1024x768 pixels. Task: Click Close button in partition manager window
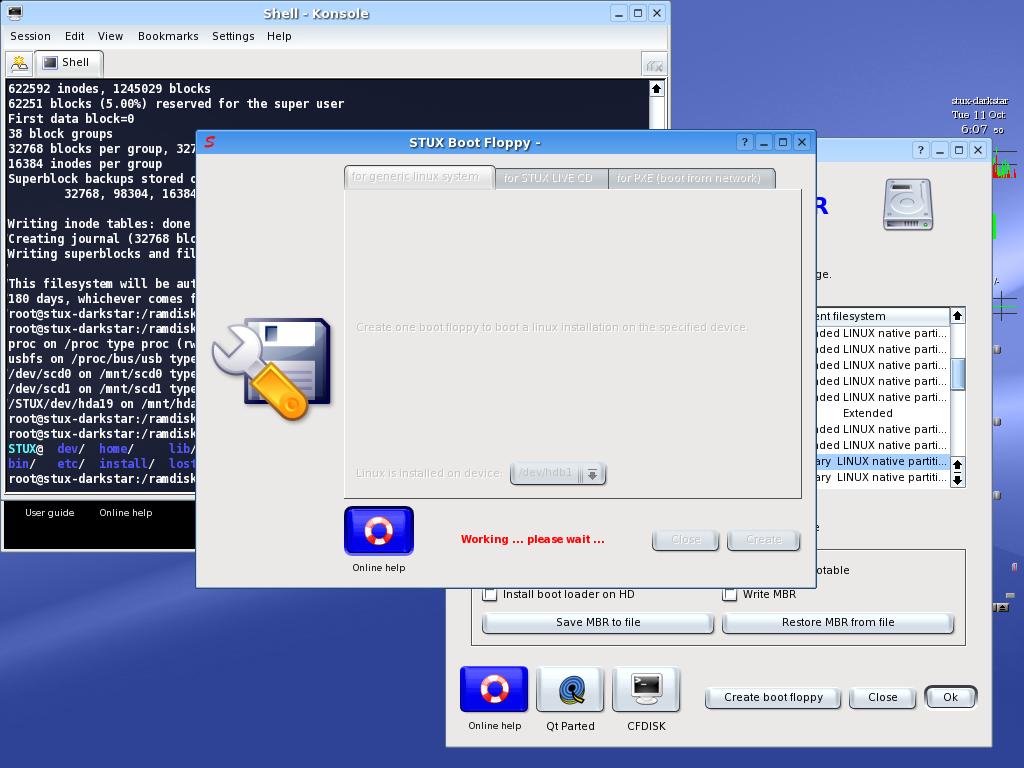point(882,697)
